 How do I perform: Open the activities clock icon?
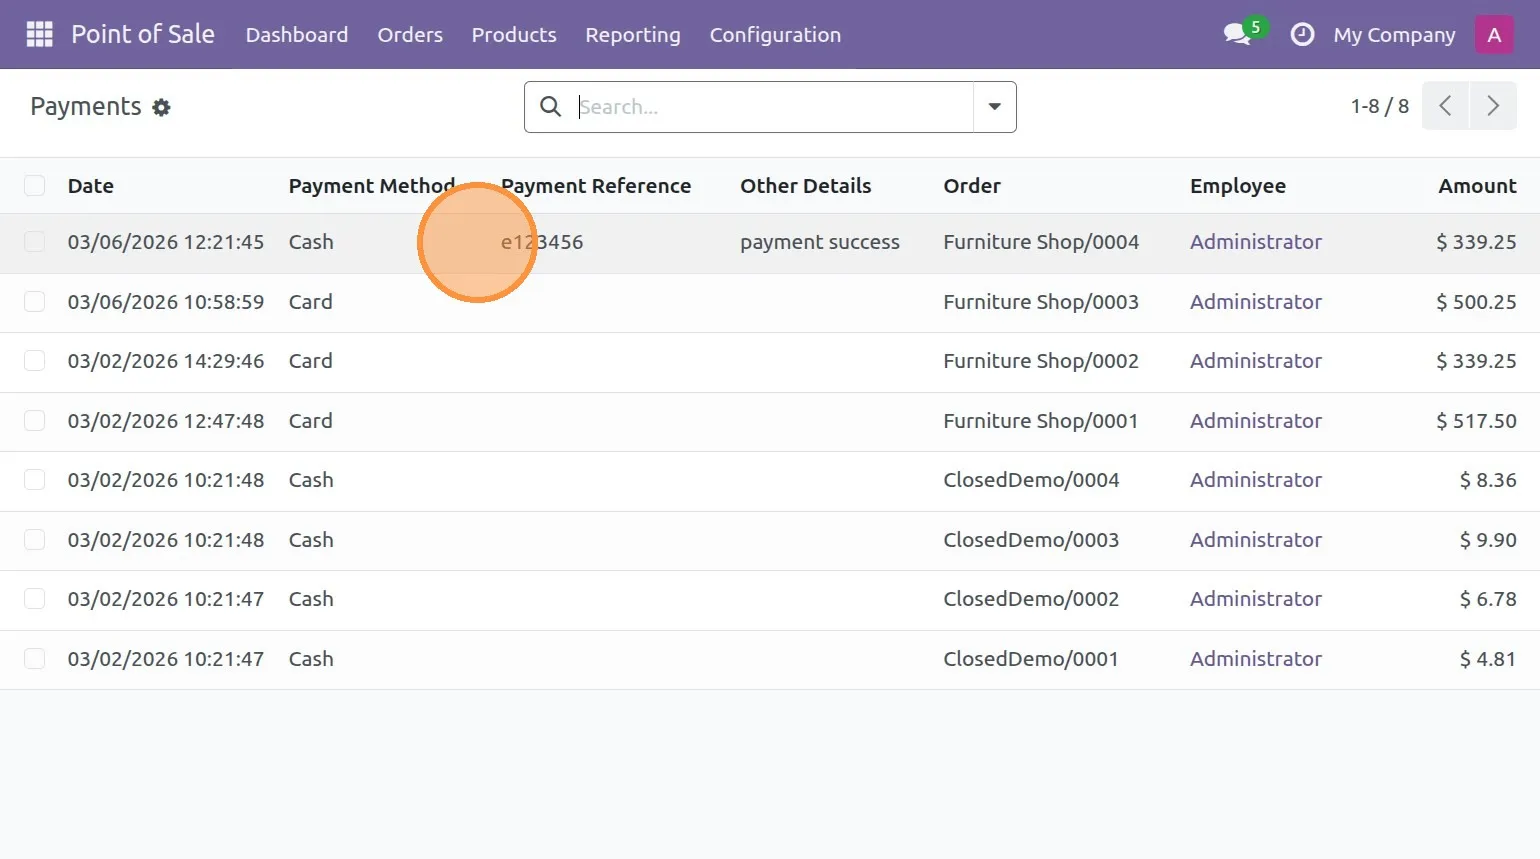click(x=1302, y=34)
